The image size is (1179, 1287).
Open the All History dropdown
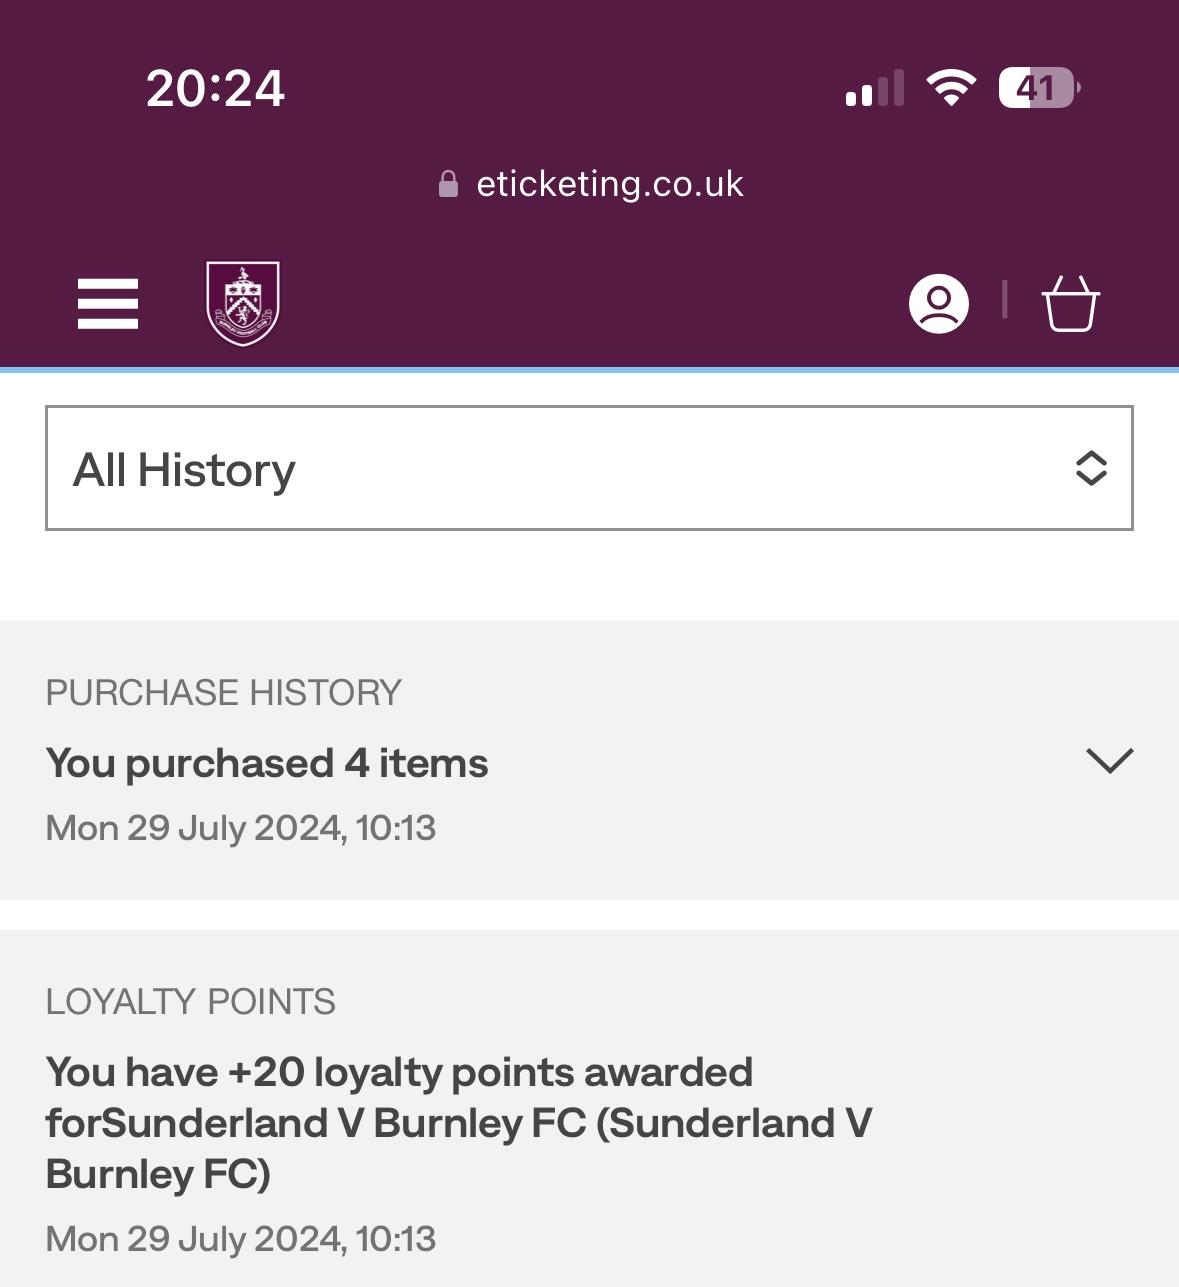[x=589, y=468]
